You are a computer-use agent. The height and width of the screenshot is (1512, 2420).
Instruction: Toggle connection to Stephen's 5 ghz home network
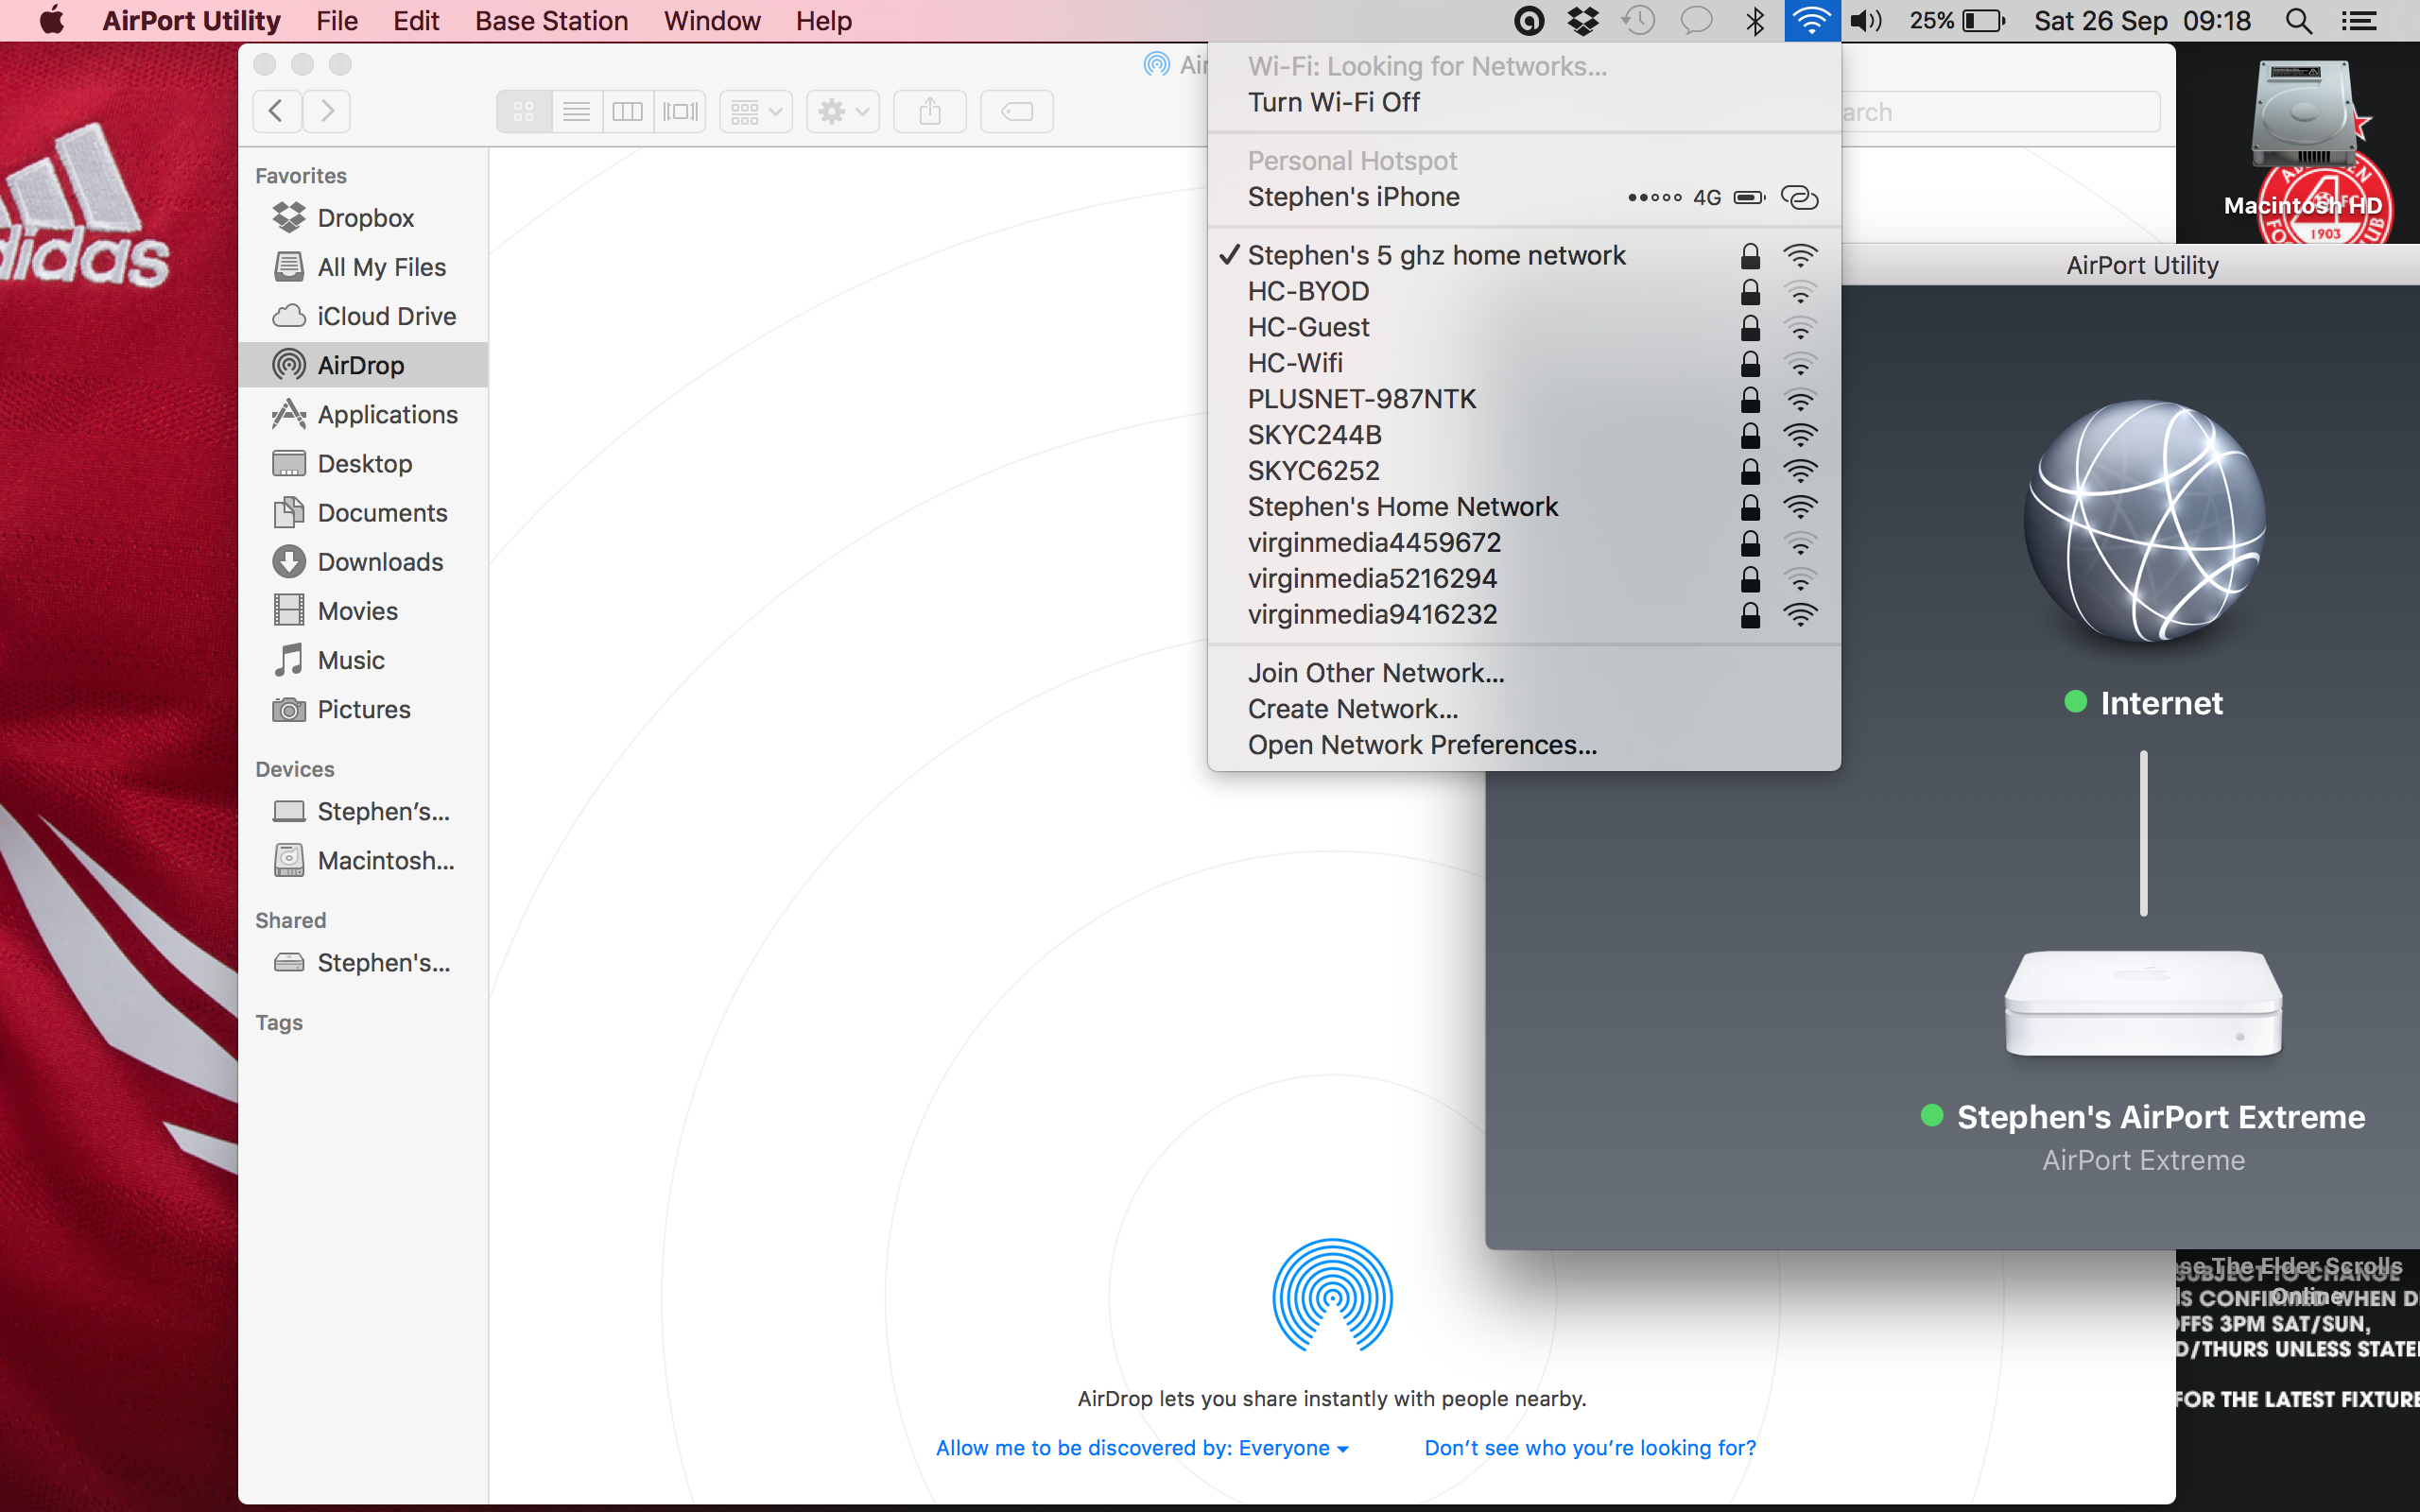point(1438,254)
